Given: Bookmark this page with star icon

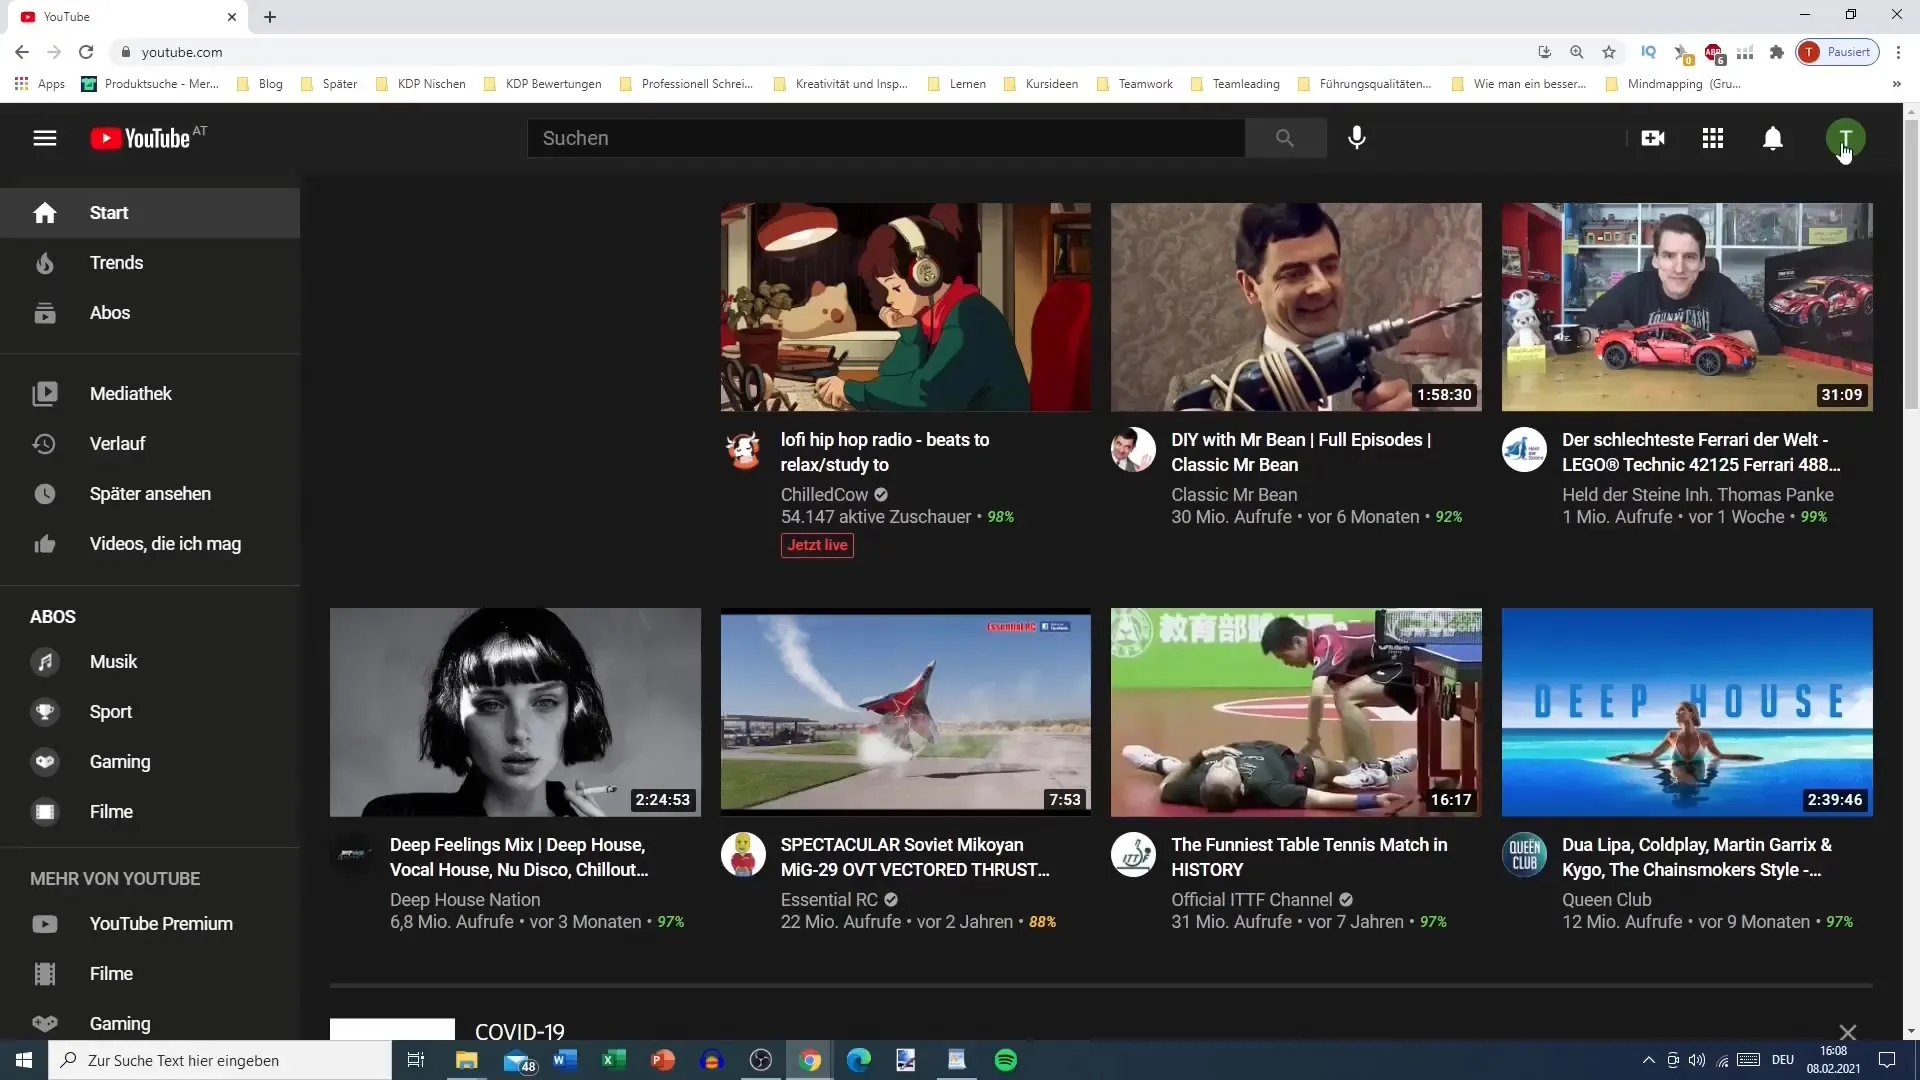Looking at the screenshot, I should [x=1609, y=52].
